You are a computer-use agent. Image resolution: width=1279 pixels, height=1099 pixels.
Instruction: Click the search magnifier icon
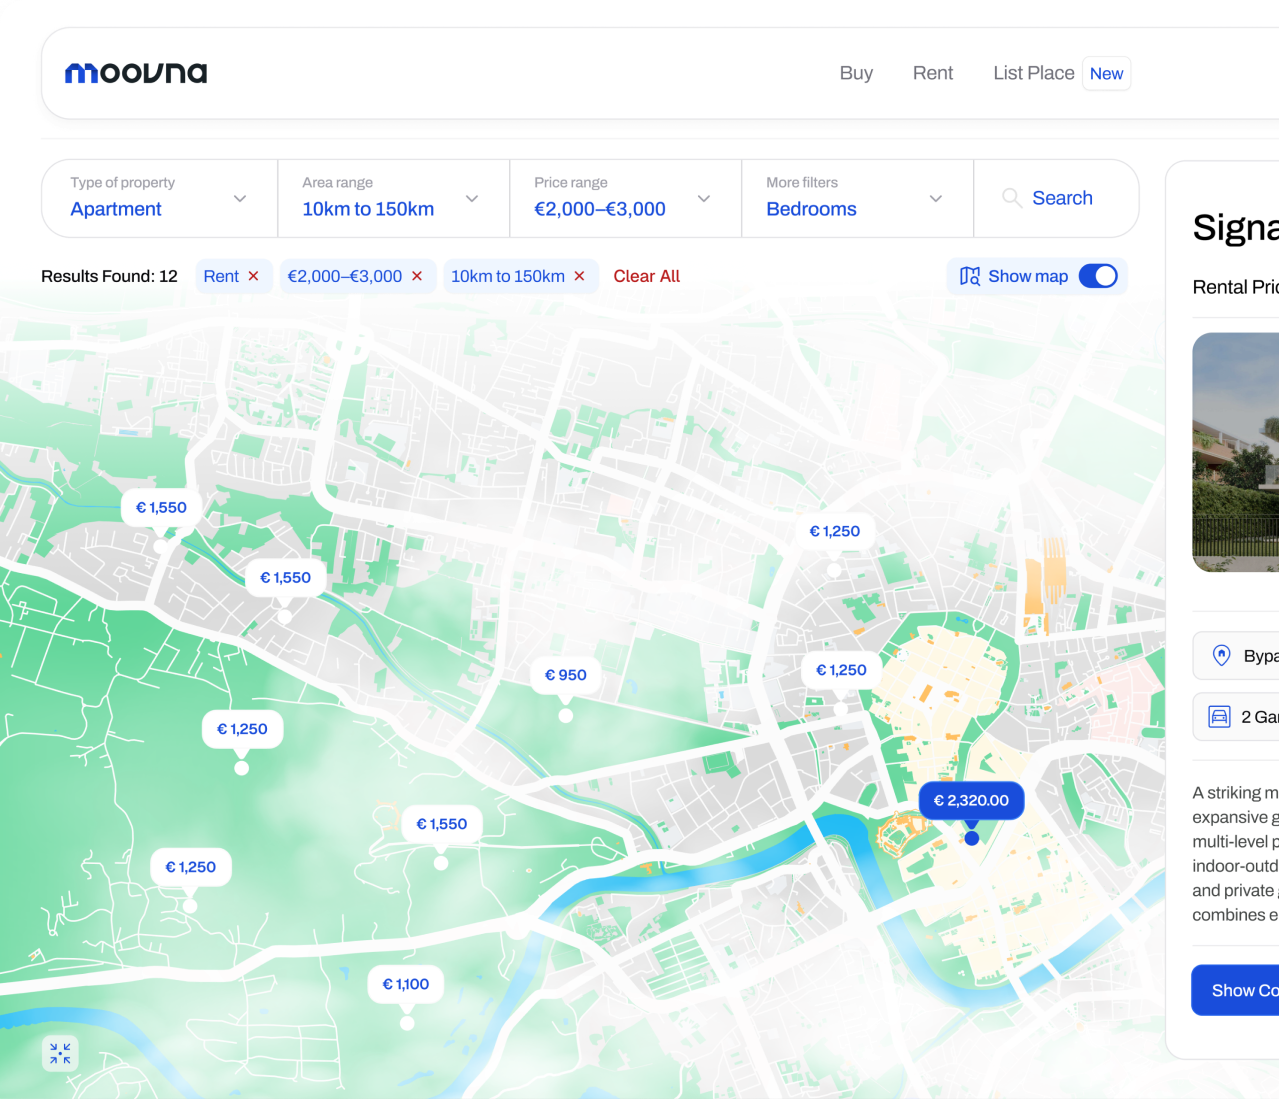coord(1011,198)
